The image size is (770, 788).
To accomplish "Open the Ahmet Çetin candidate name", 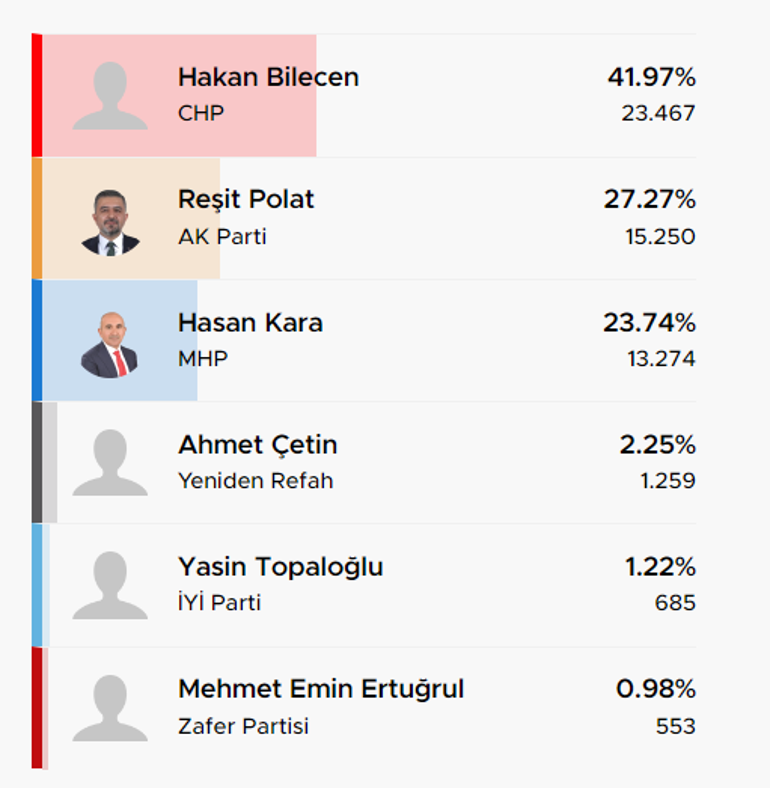I will click(x=258, y=445).
